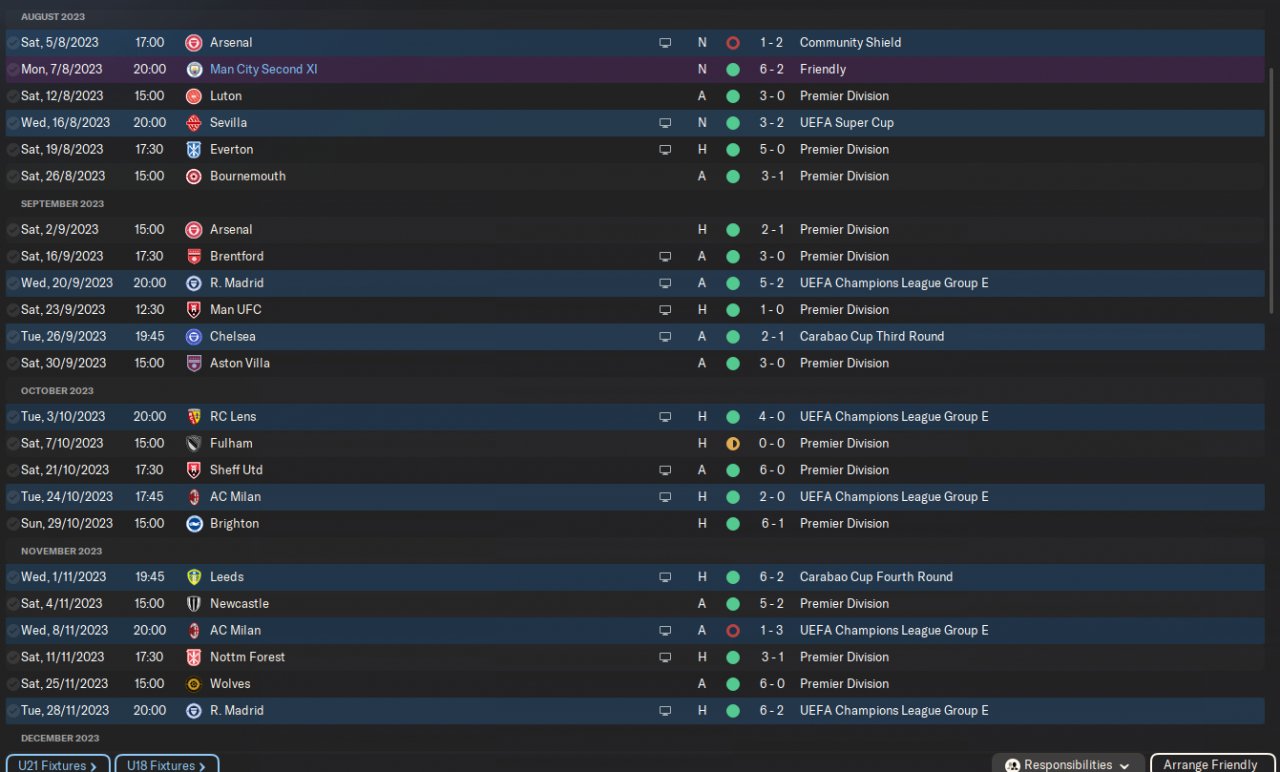This screenshot has width=1280, height=772.
Task: Click the TV broadcast icon on the Brentford row
Action: pos(665,257)
